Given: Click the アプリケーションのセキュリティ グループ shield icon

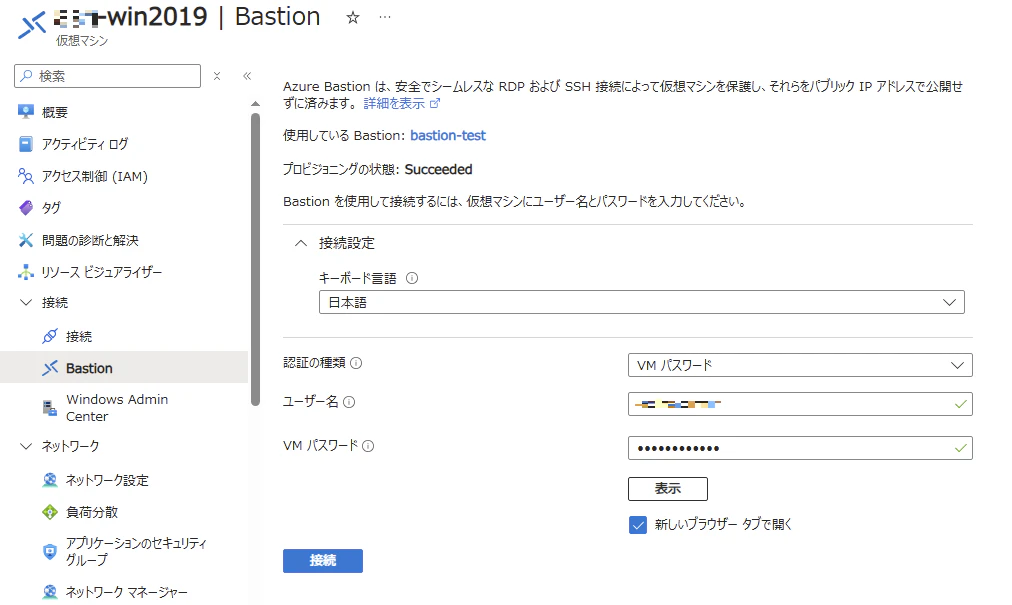Looking at the screenshot, I should pyautogui.click(x=50, y=551).
